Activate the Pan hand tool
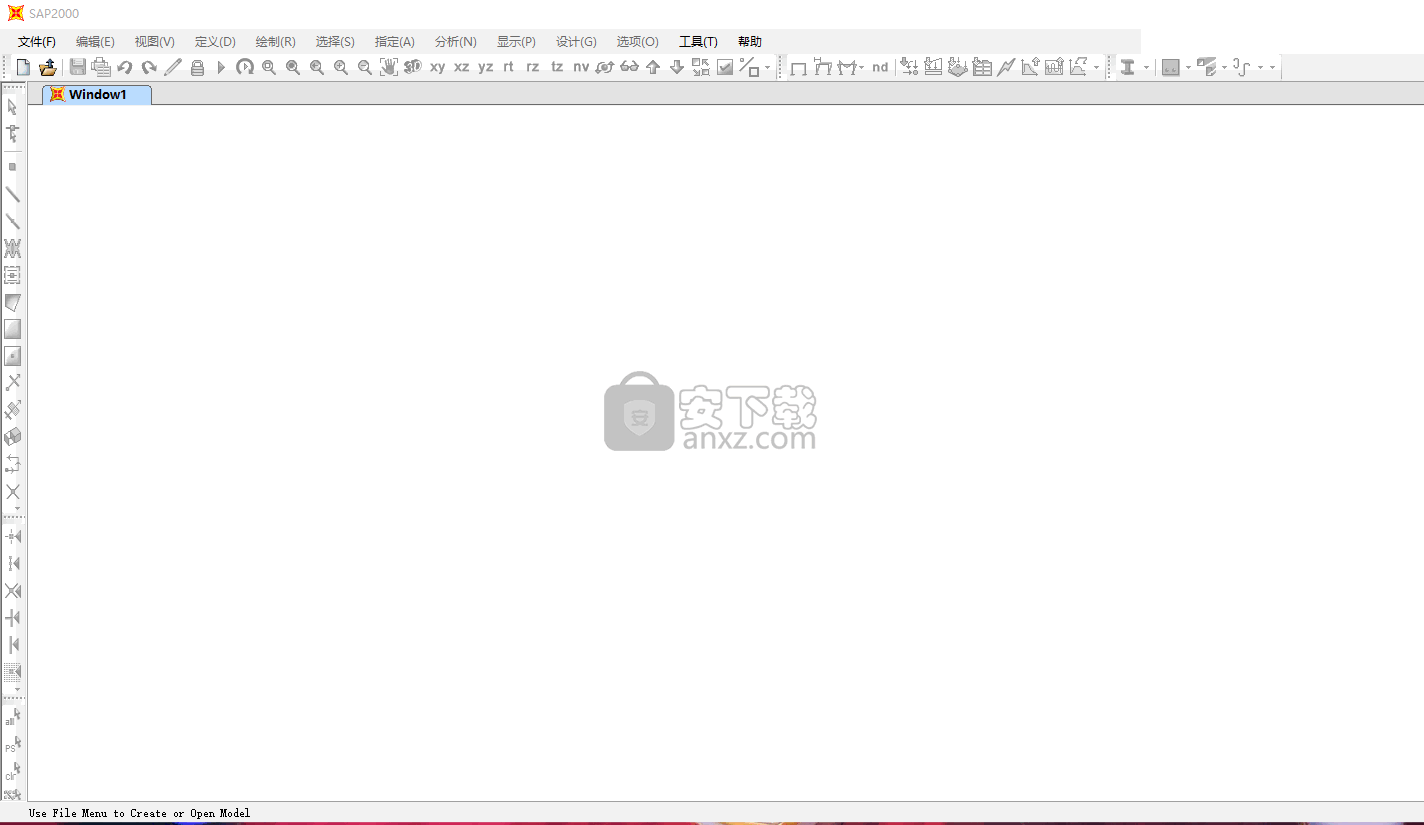Image resolution: width=1424 pixels, height=825 pixels. [x=389, y=67]
